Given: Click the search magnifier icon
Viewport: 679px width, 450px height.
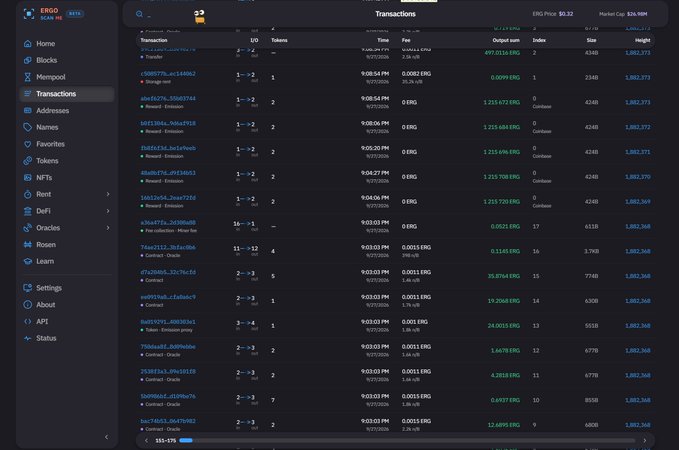Looking at the screenshot, I should (139, 14).
